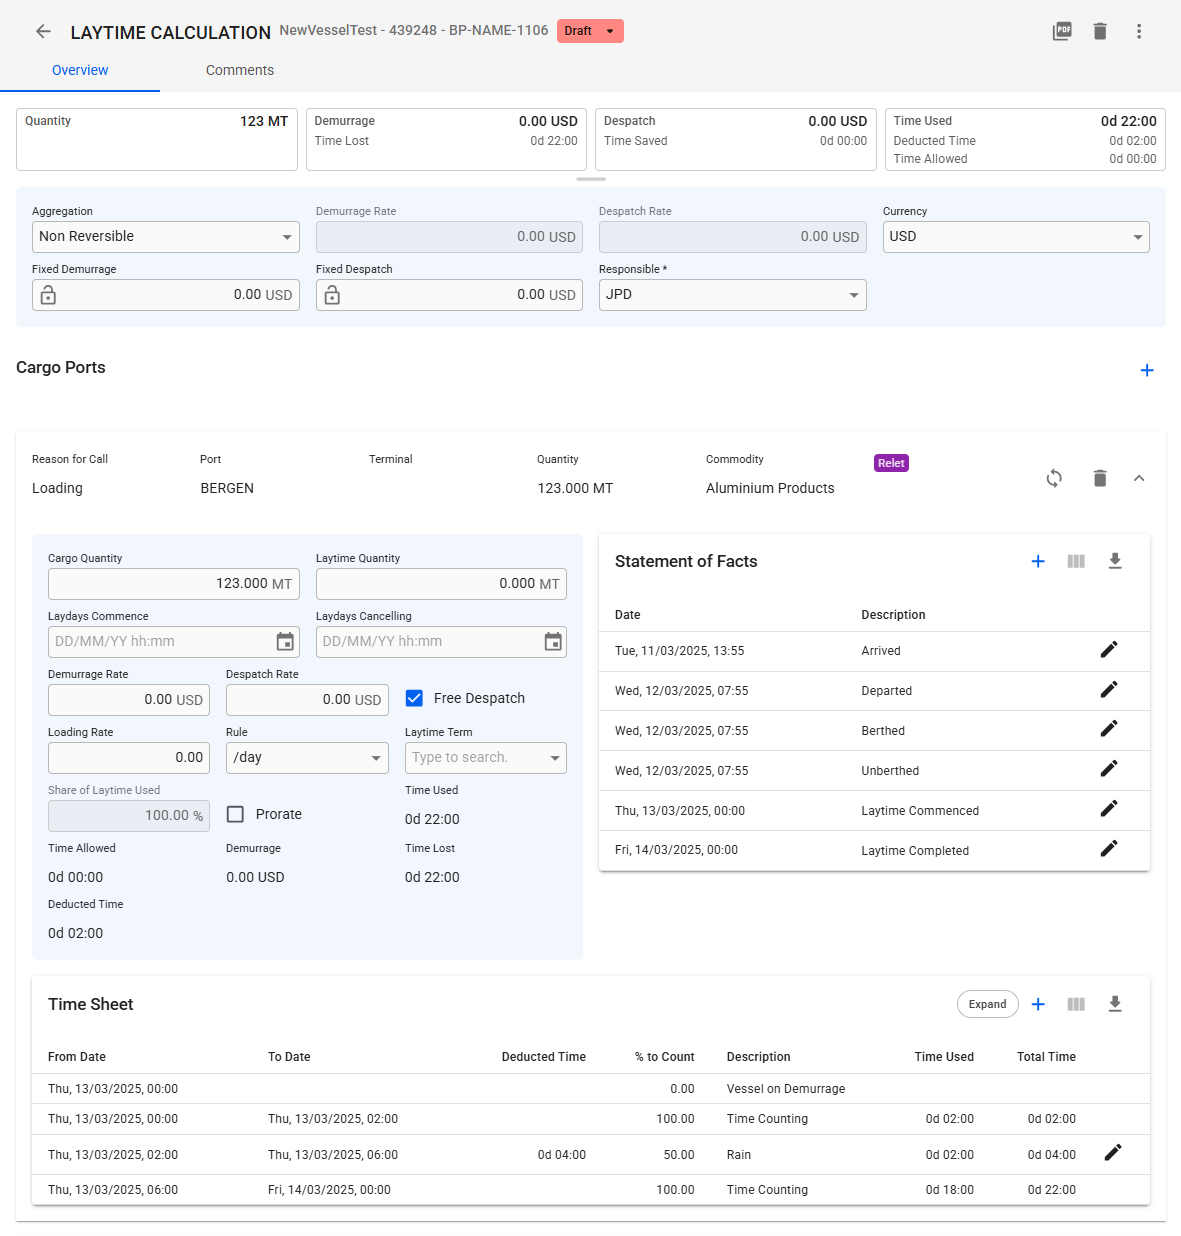The height and width of the screenshot is (1236, 1181).
Task: Edit the Laytime Commenced fact entry
Action: [1108, 809]
